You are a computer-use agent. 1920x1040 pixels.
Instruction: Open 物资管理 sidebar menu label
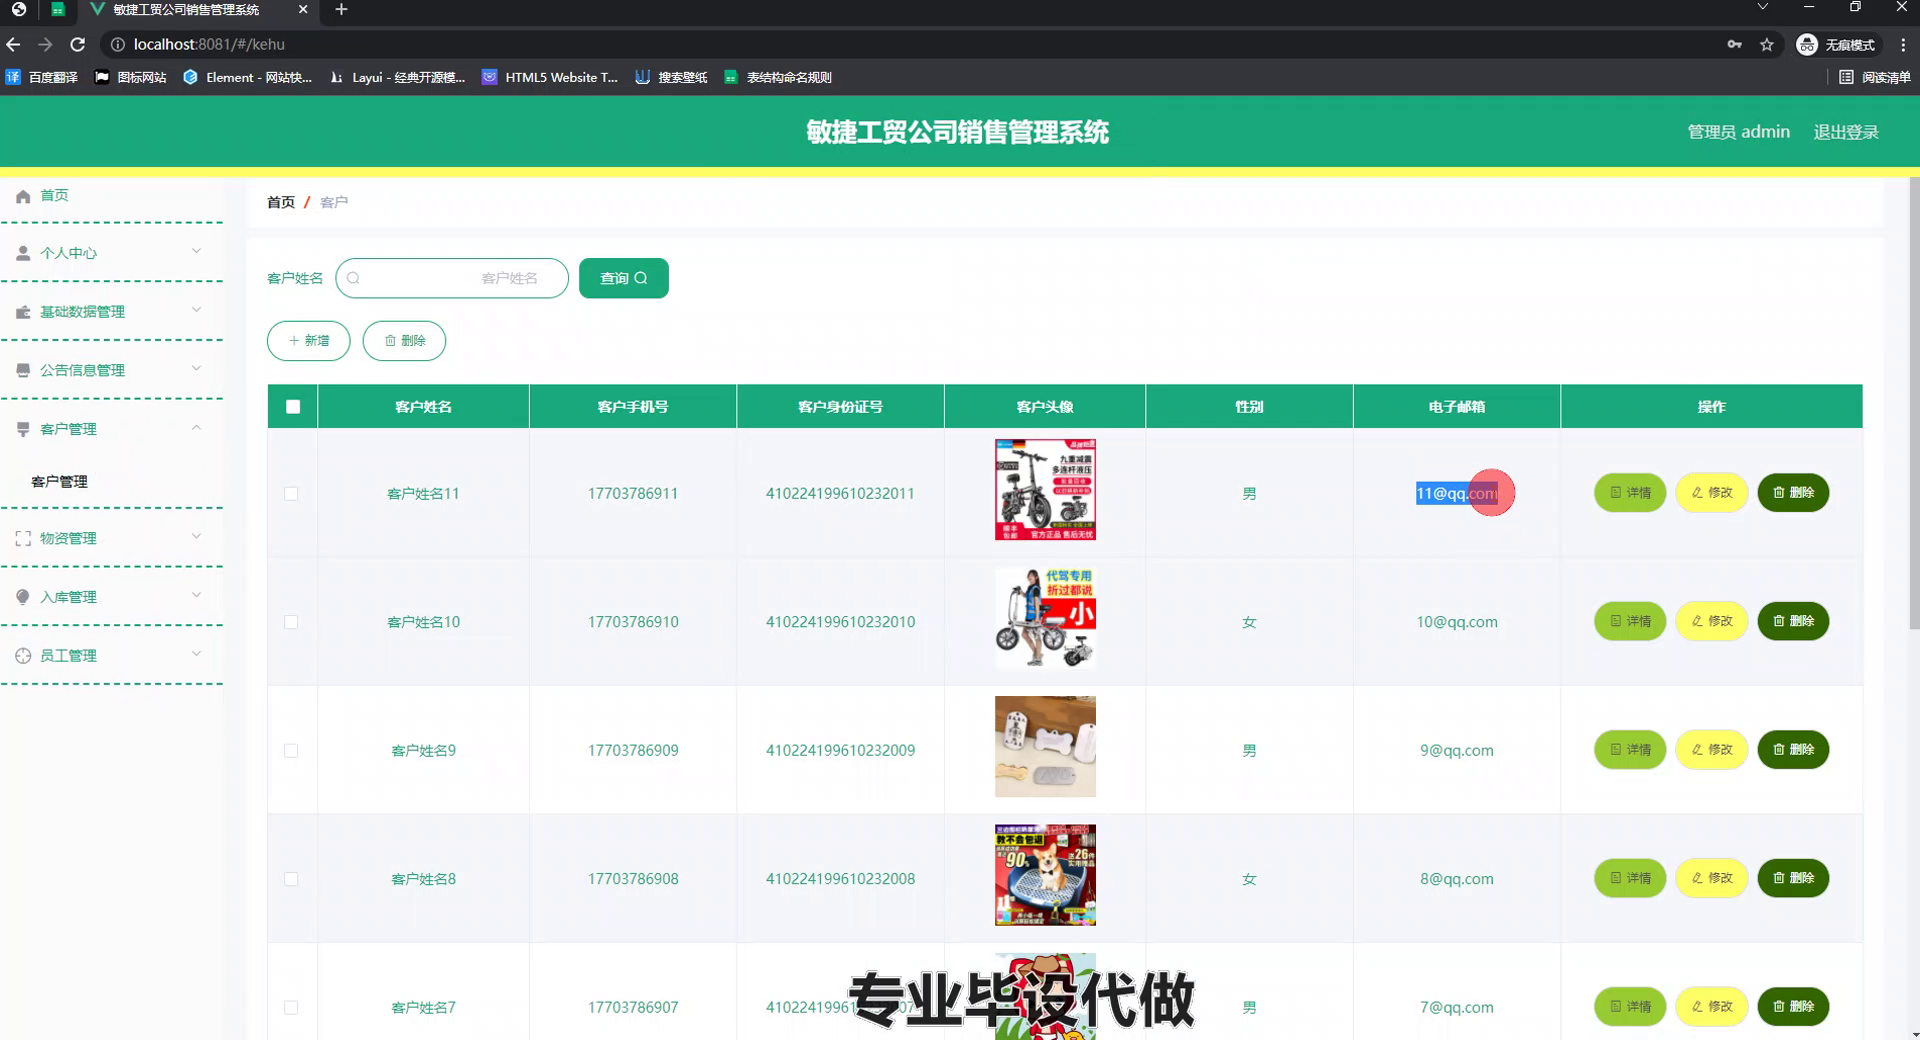click(68, 538)
